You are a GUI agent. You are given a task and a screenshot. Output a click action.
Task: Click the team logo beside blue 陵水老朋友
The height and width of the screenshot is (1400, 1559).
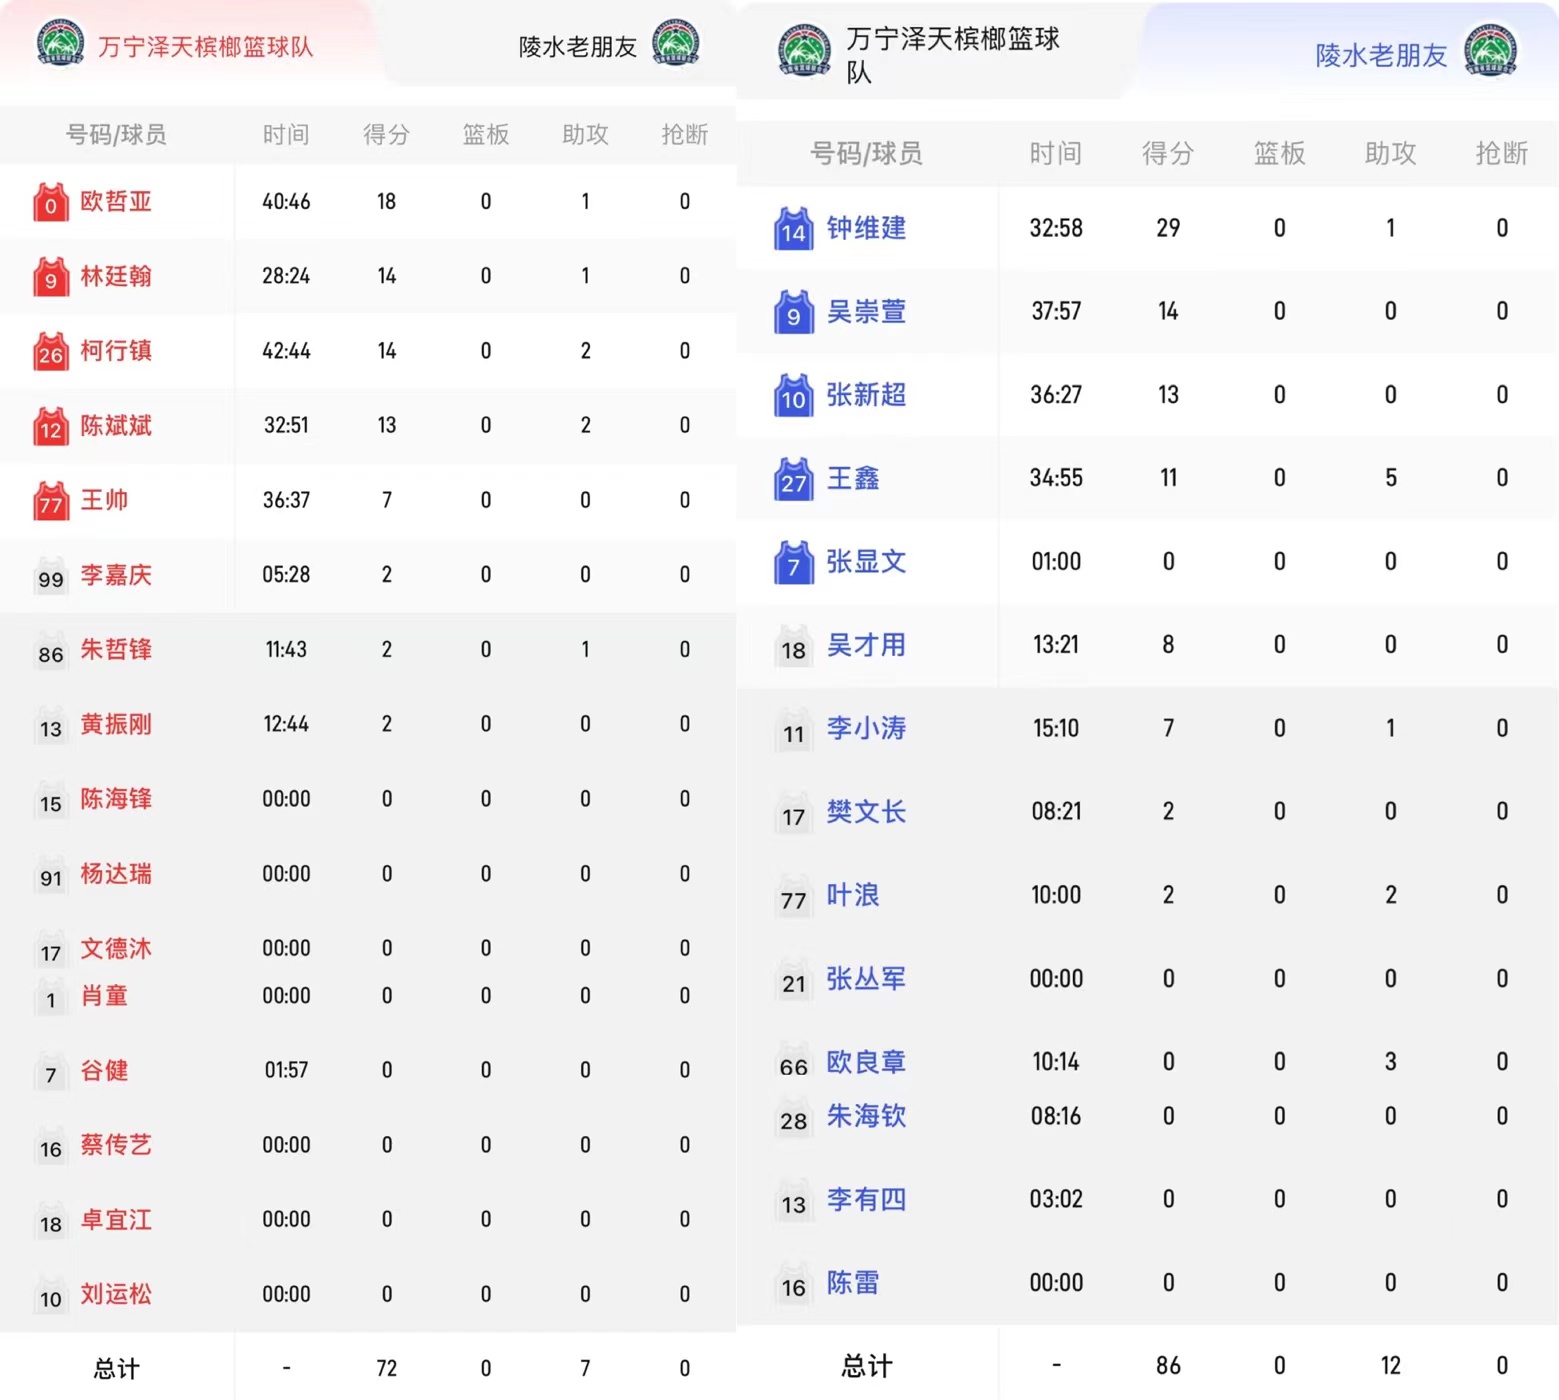point(1490,52)
